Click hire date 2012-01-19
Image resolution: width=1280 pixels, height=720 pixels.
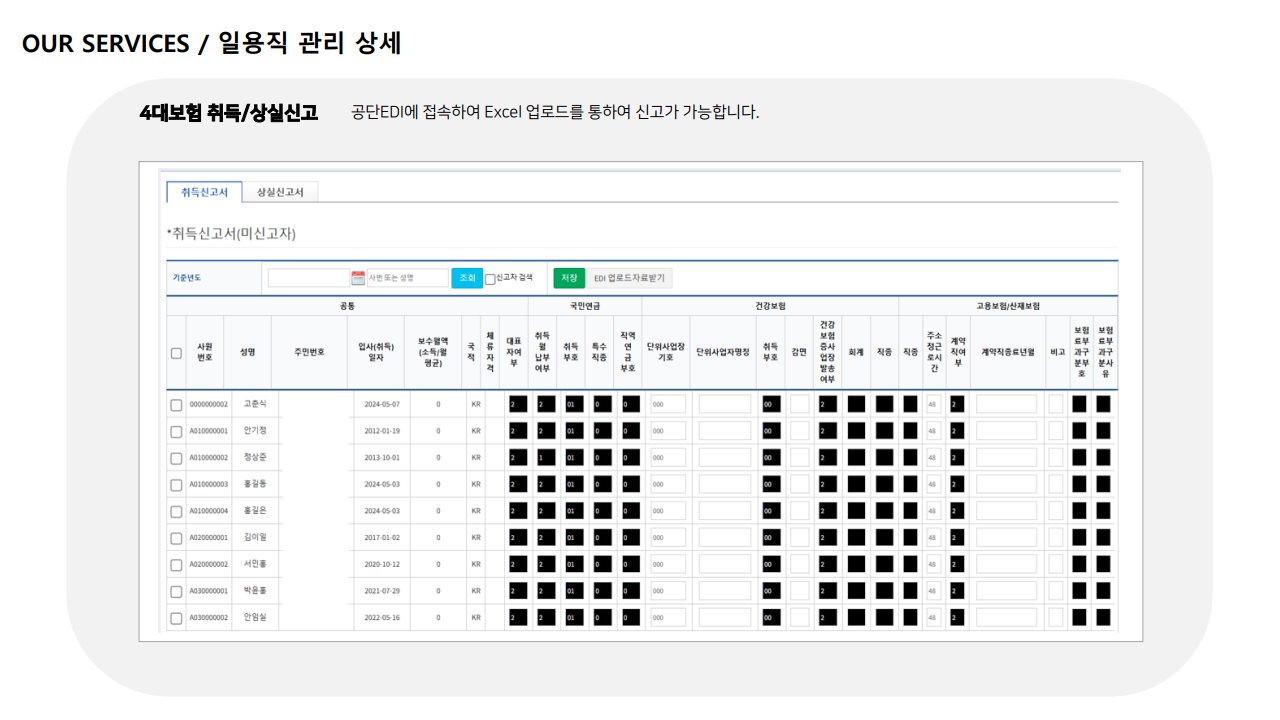pos(382,432)
